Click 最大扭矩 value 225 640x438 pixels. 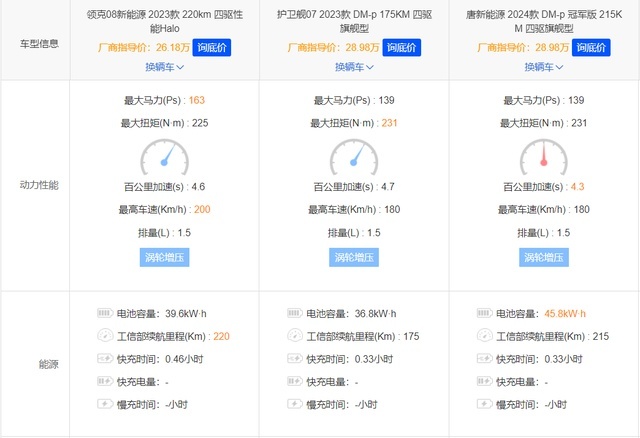(200, 123)
